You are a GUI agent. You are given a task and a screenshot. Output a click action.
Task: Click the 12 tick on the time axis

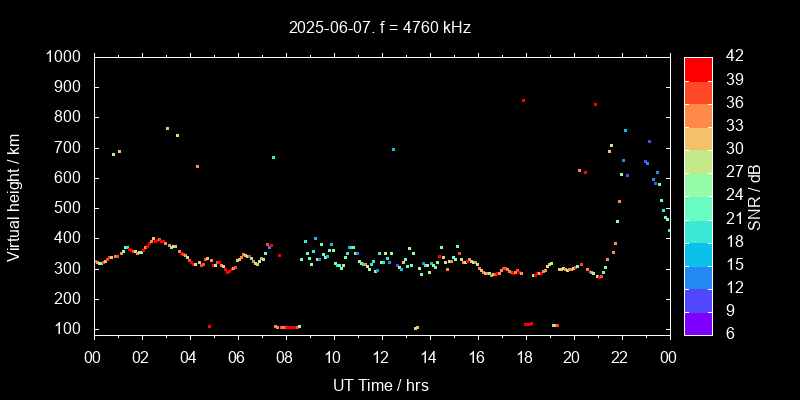(x=381, y=356)
